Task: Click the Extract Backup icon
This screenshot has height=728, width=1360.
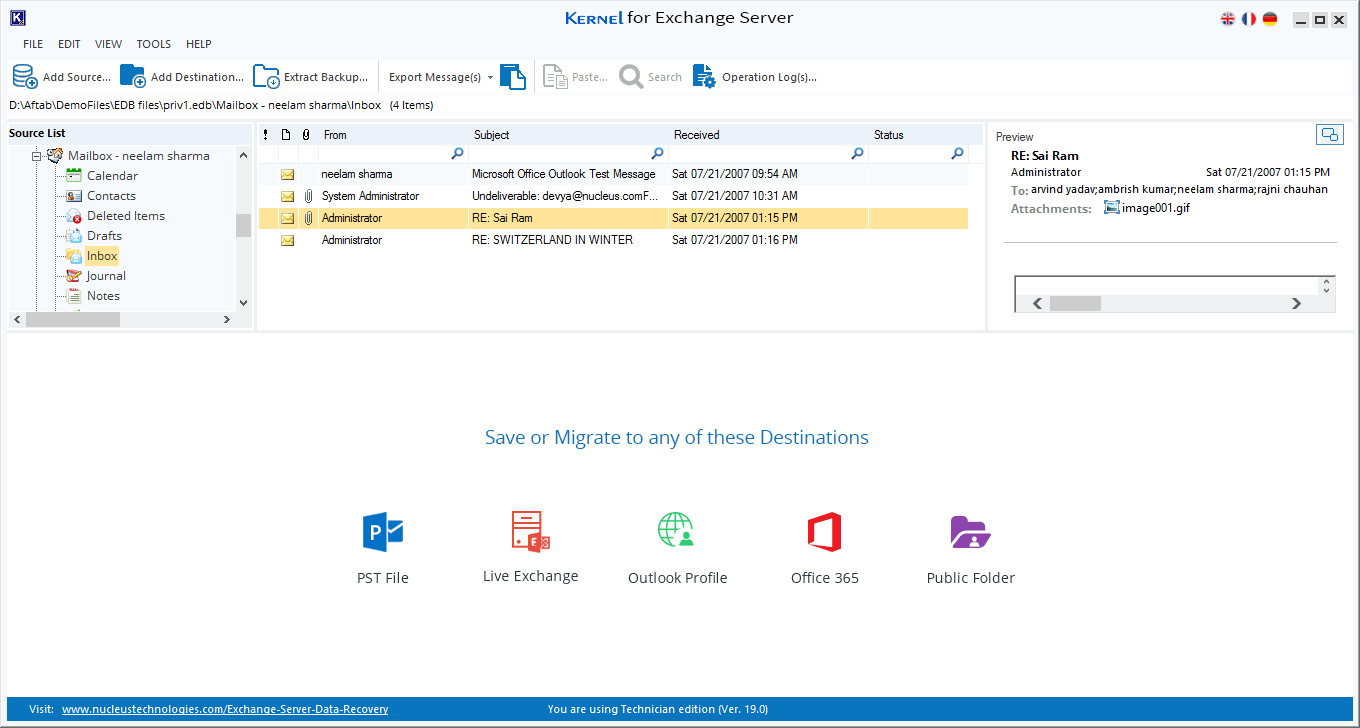Action: pos(266,76)
